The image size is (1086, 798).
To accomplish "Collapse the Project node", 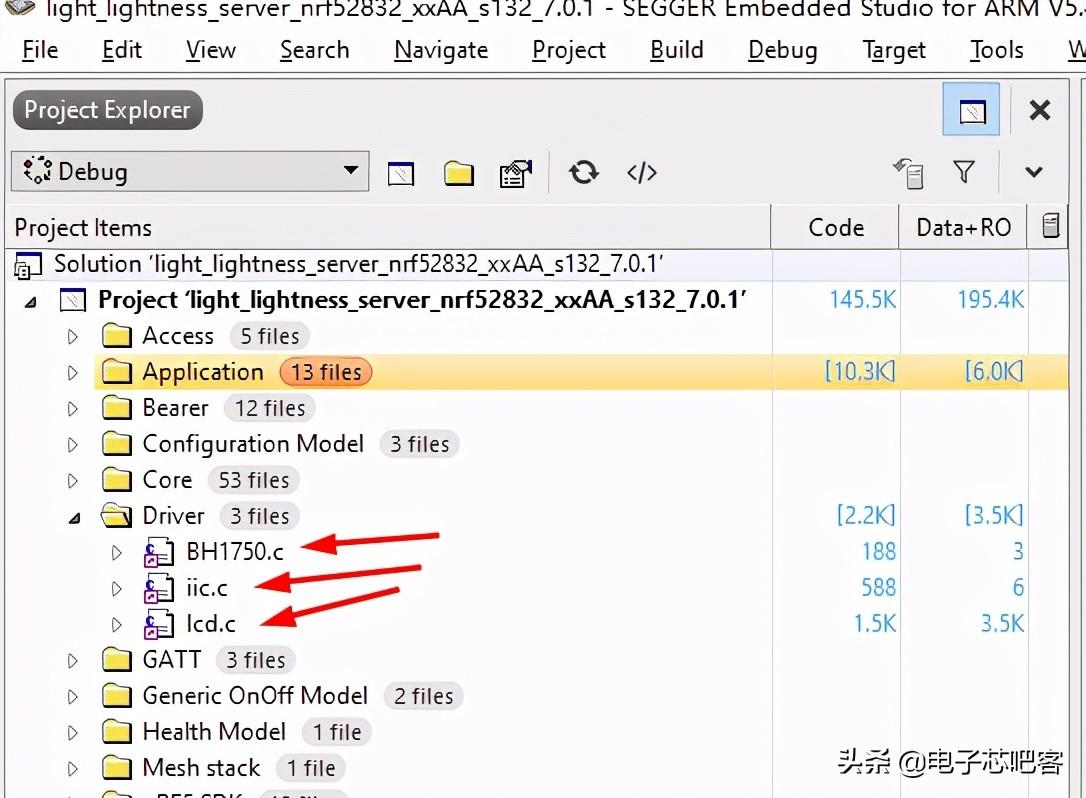I will [30, 302].
